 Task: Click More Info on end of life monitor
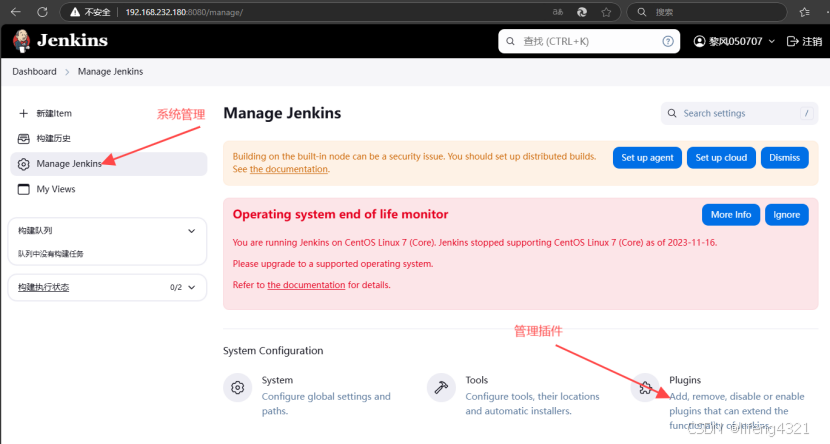click(731, 215)
